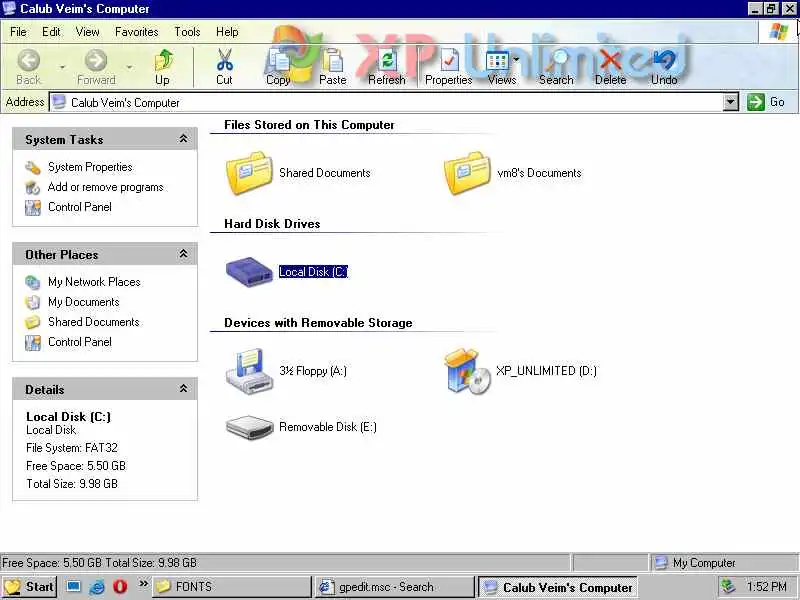This screenshot has width=800, height=600.
Task: Click 'Free Space: 5.50 GB' in Details panel
Action: [76, 466]
